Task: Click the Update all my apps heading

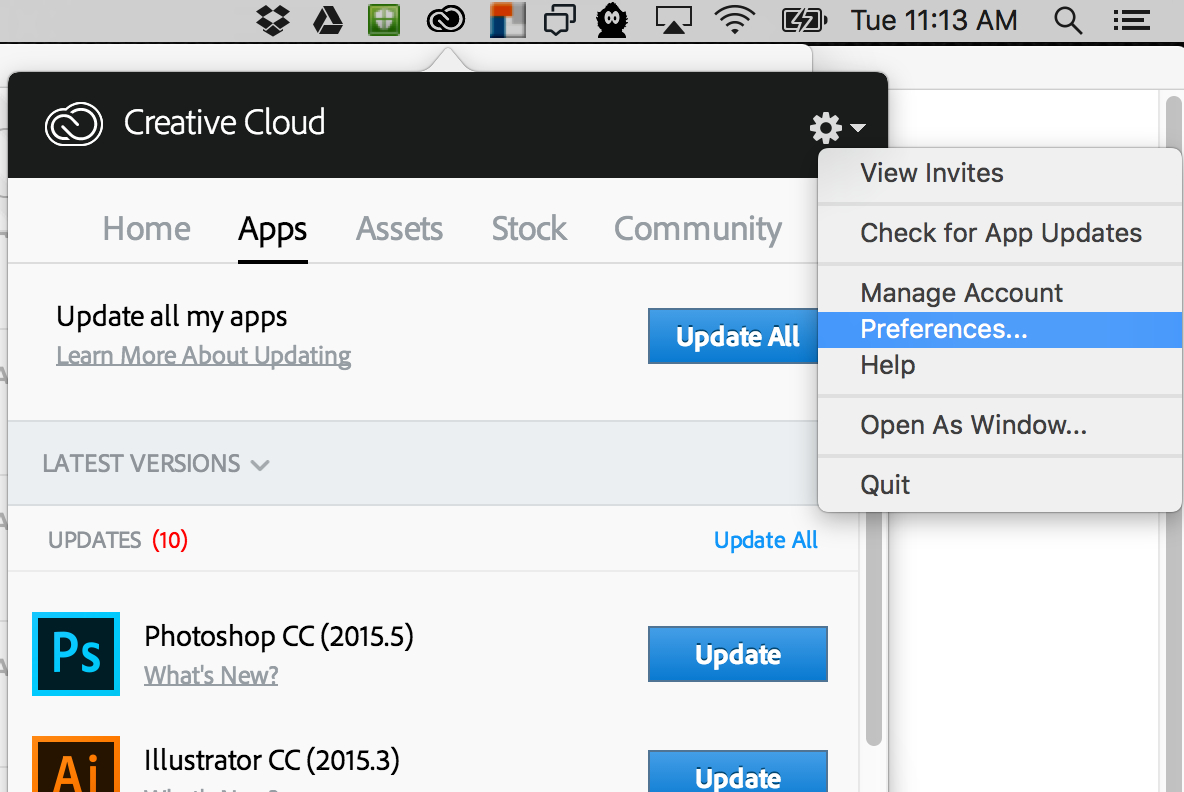Action: tap(171, 316)
